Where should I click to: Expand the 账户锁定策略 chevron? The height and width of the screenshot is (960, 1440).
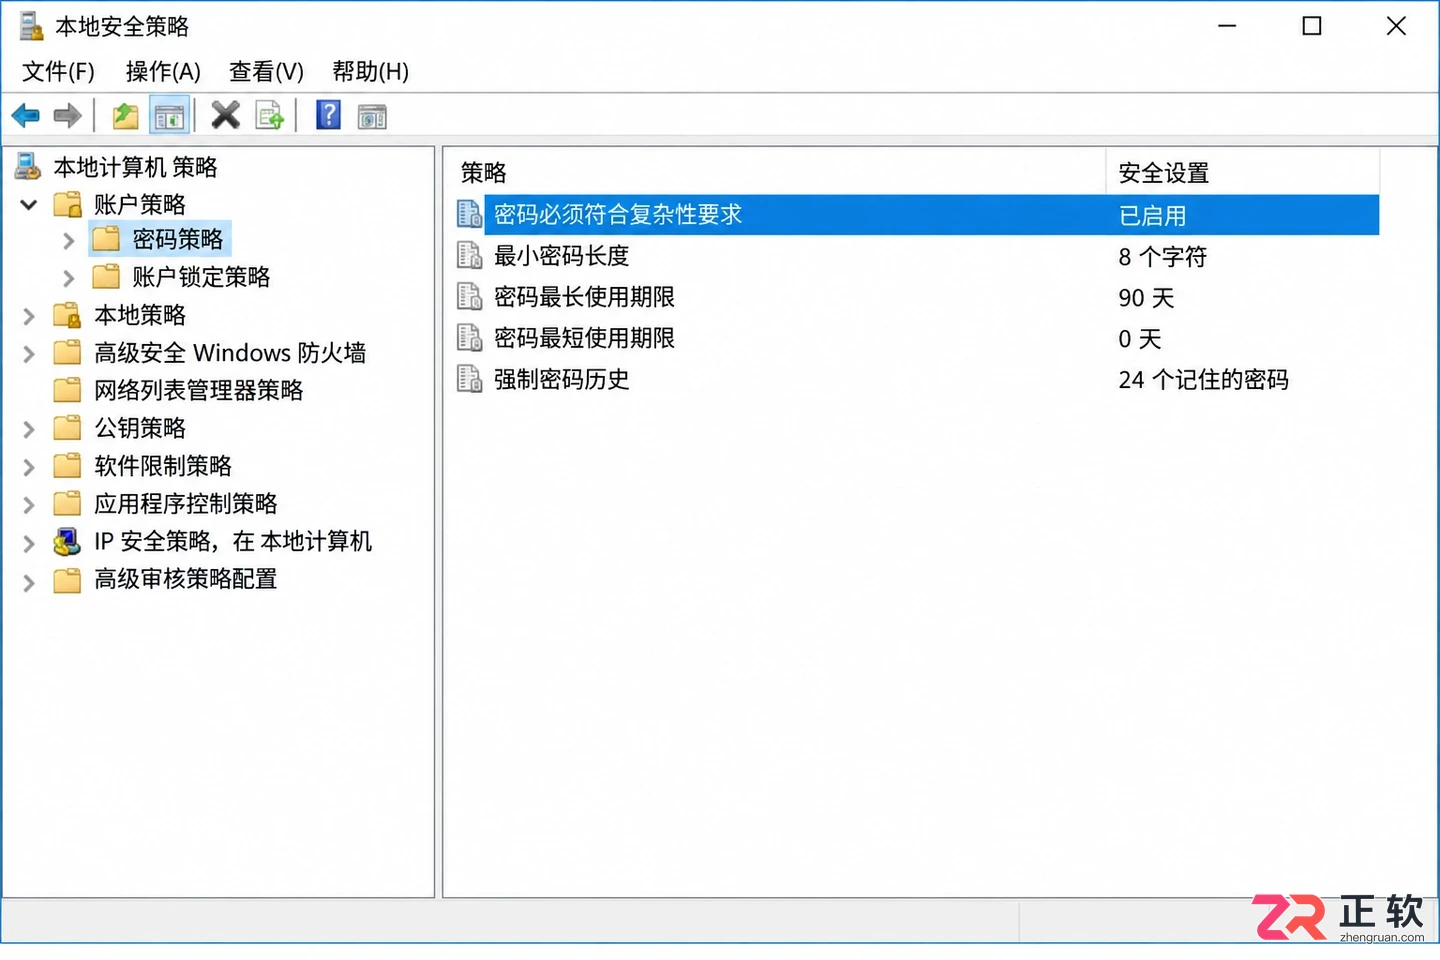point(68,278)
